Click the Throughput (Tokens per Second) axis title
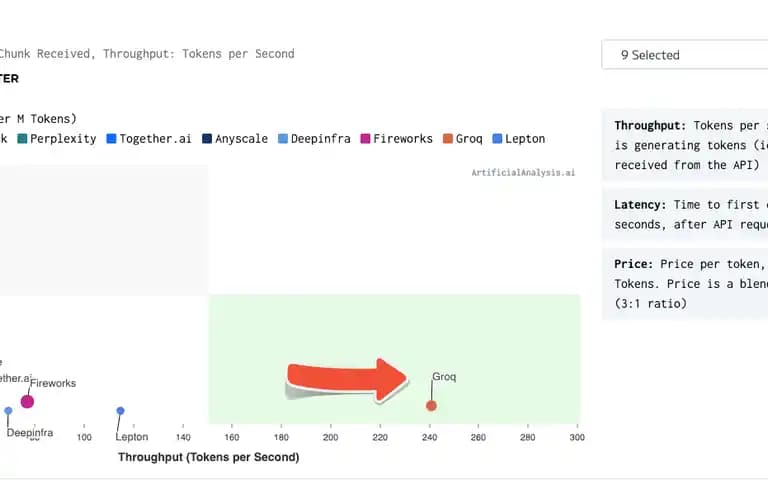This screenshot has width=768, height=480. click(x=209, y=457)
